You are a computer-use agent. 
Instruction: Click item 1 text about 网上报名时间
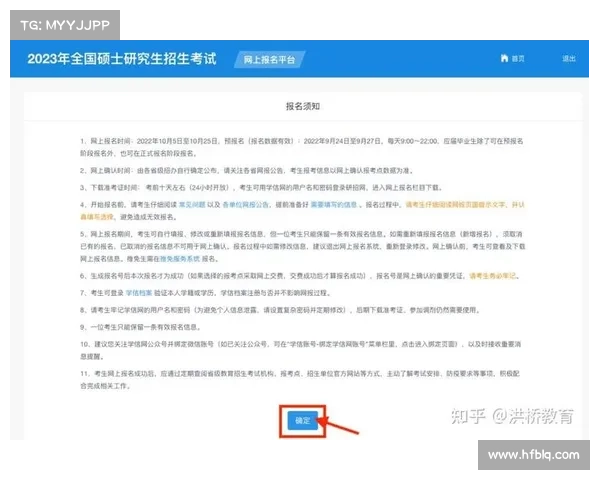302,147
